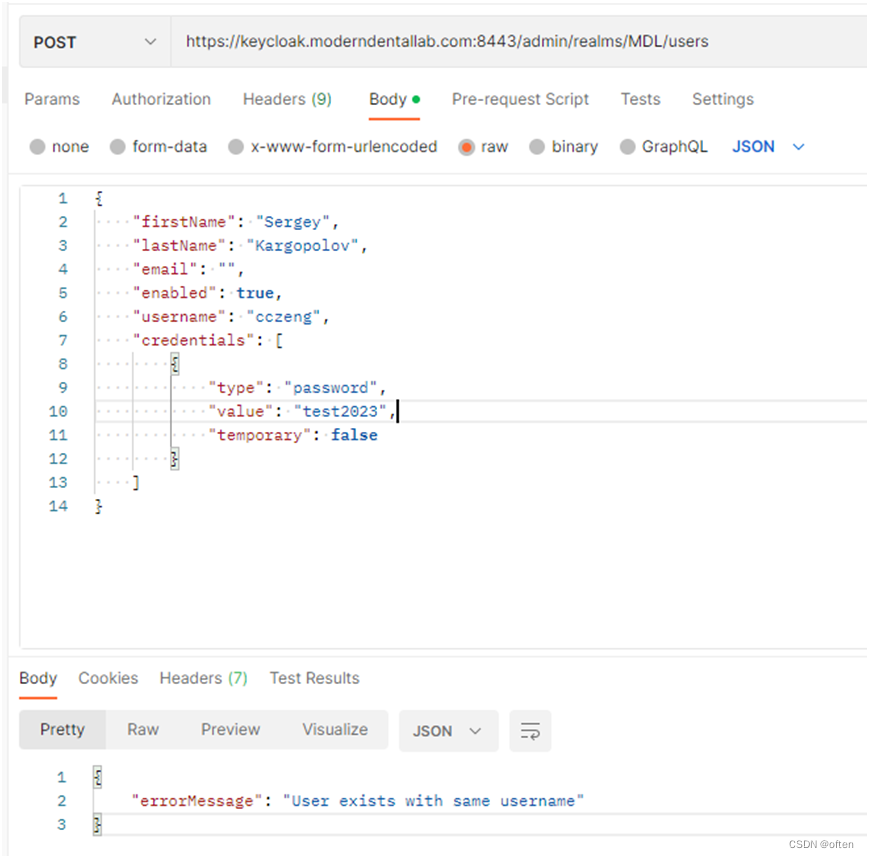The image size is (869, 858).
Task: Go to Pre-request Script tab
Action: click(520, 99)
